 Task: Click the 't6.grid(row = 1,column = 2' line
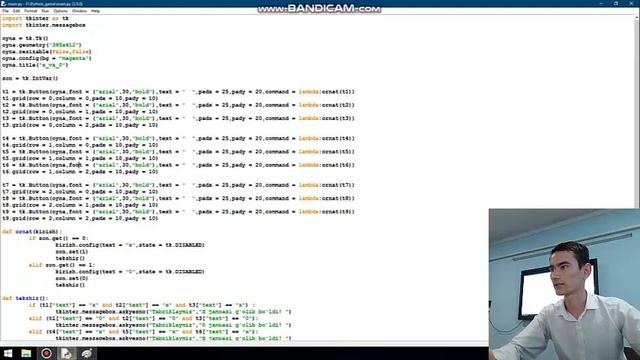point(80,172)
